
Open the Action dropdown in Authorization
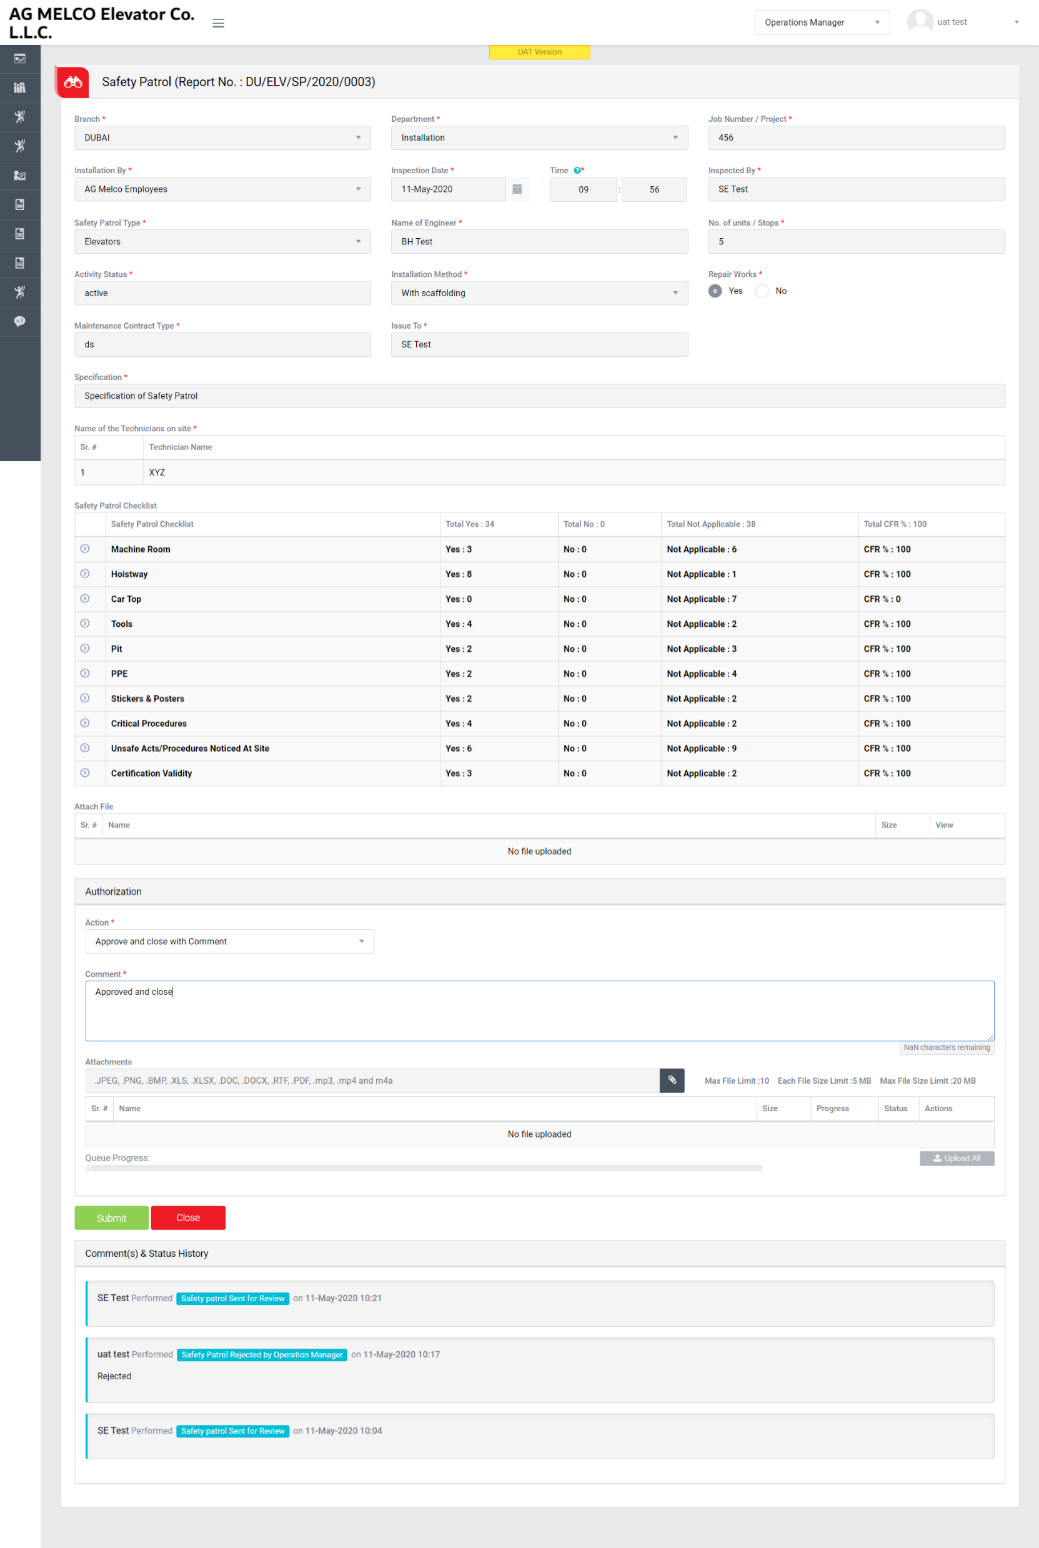[x=229, y=941]
